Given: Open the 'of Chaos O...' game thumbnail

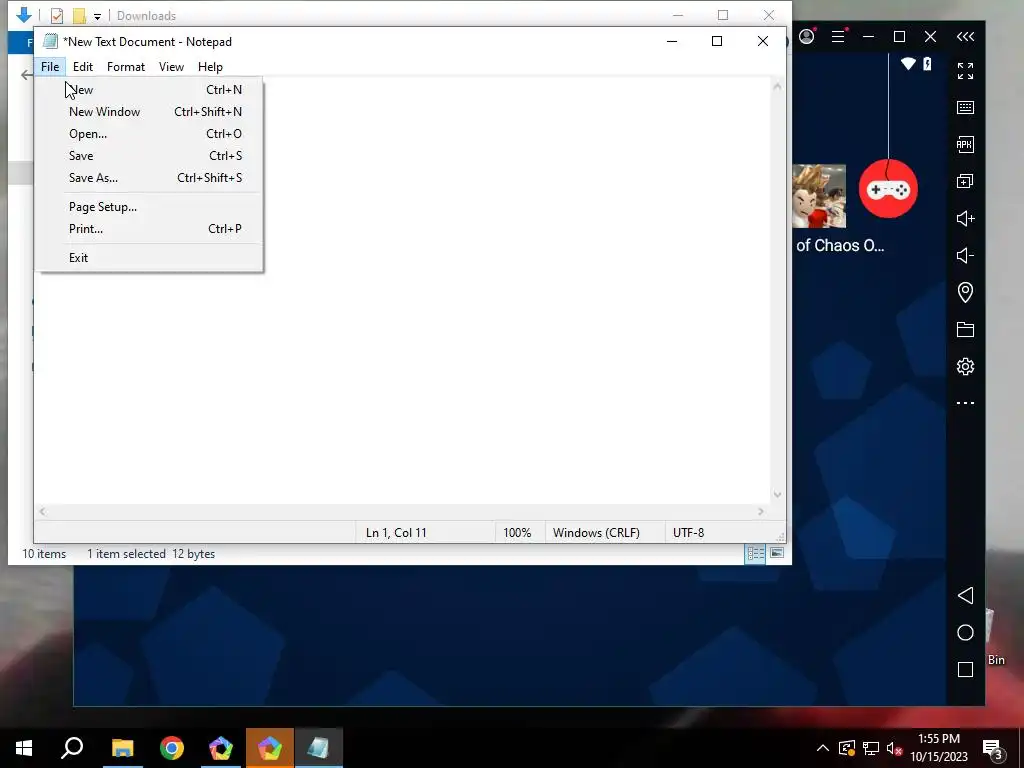Looking at the screenshot, I should pos(819,197).
